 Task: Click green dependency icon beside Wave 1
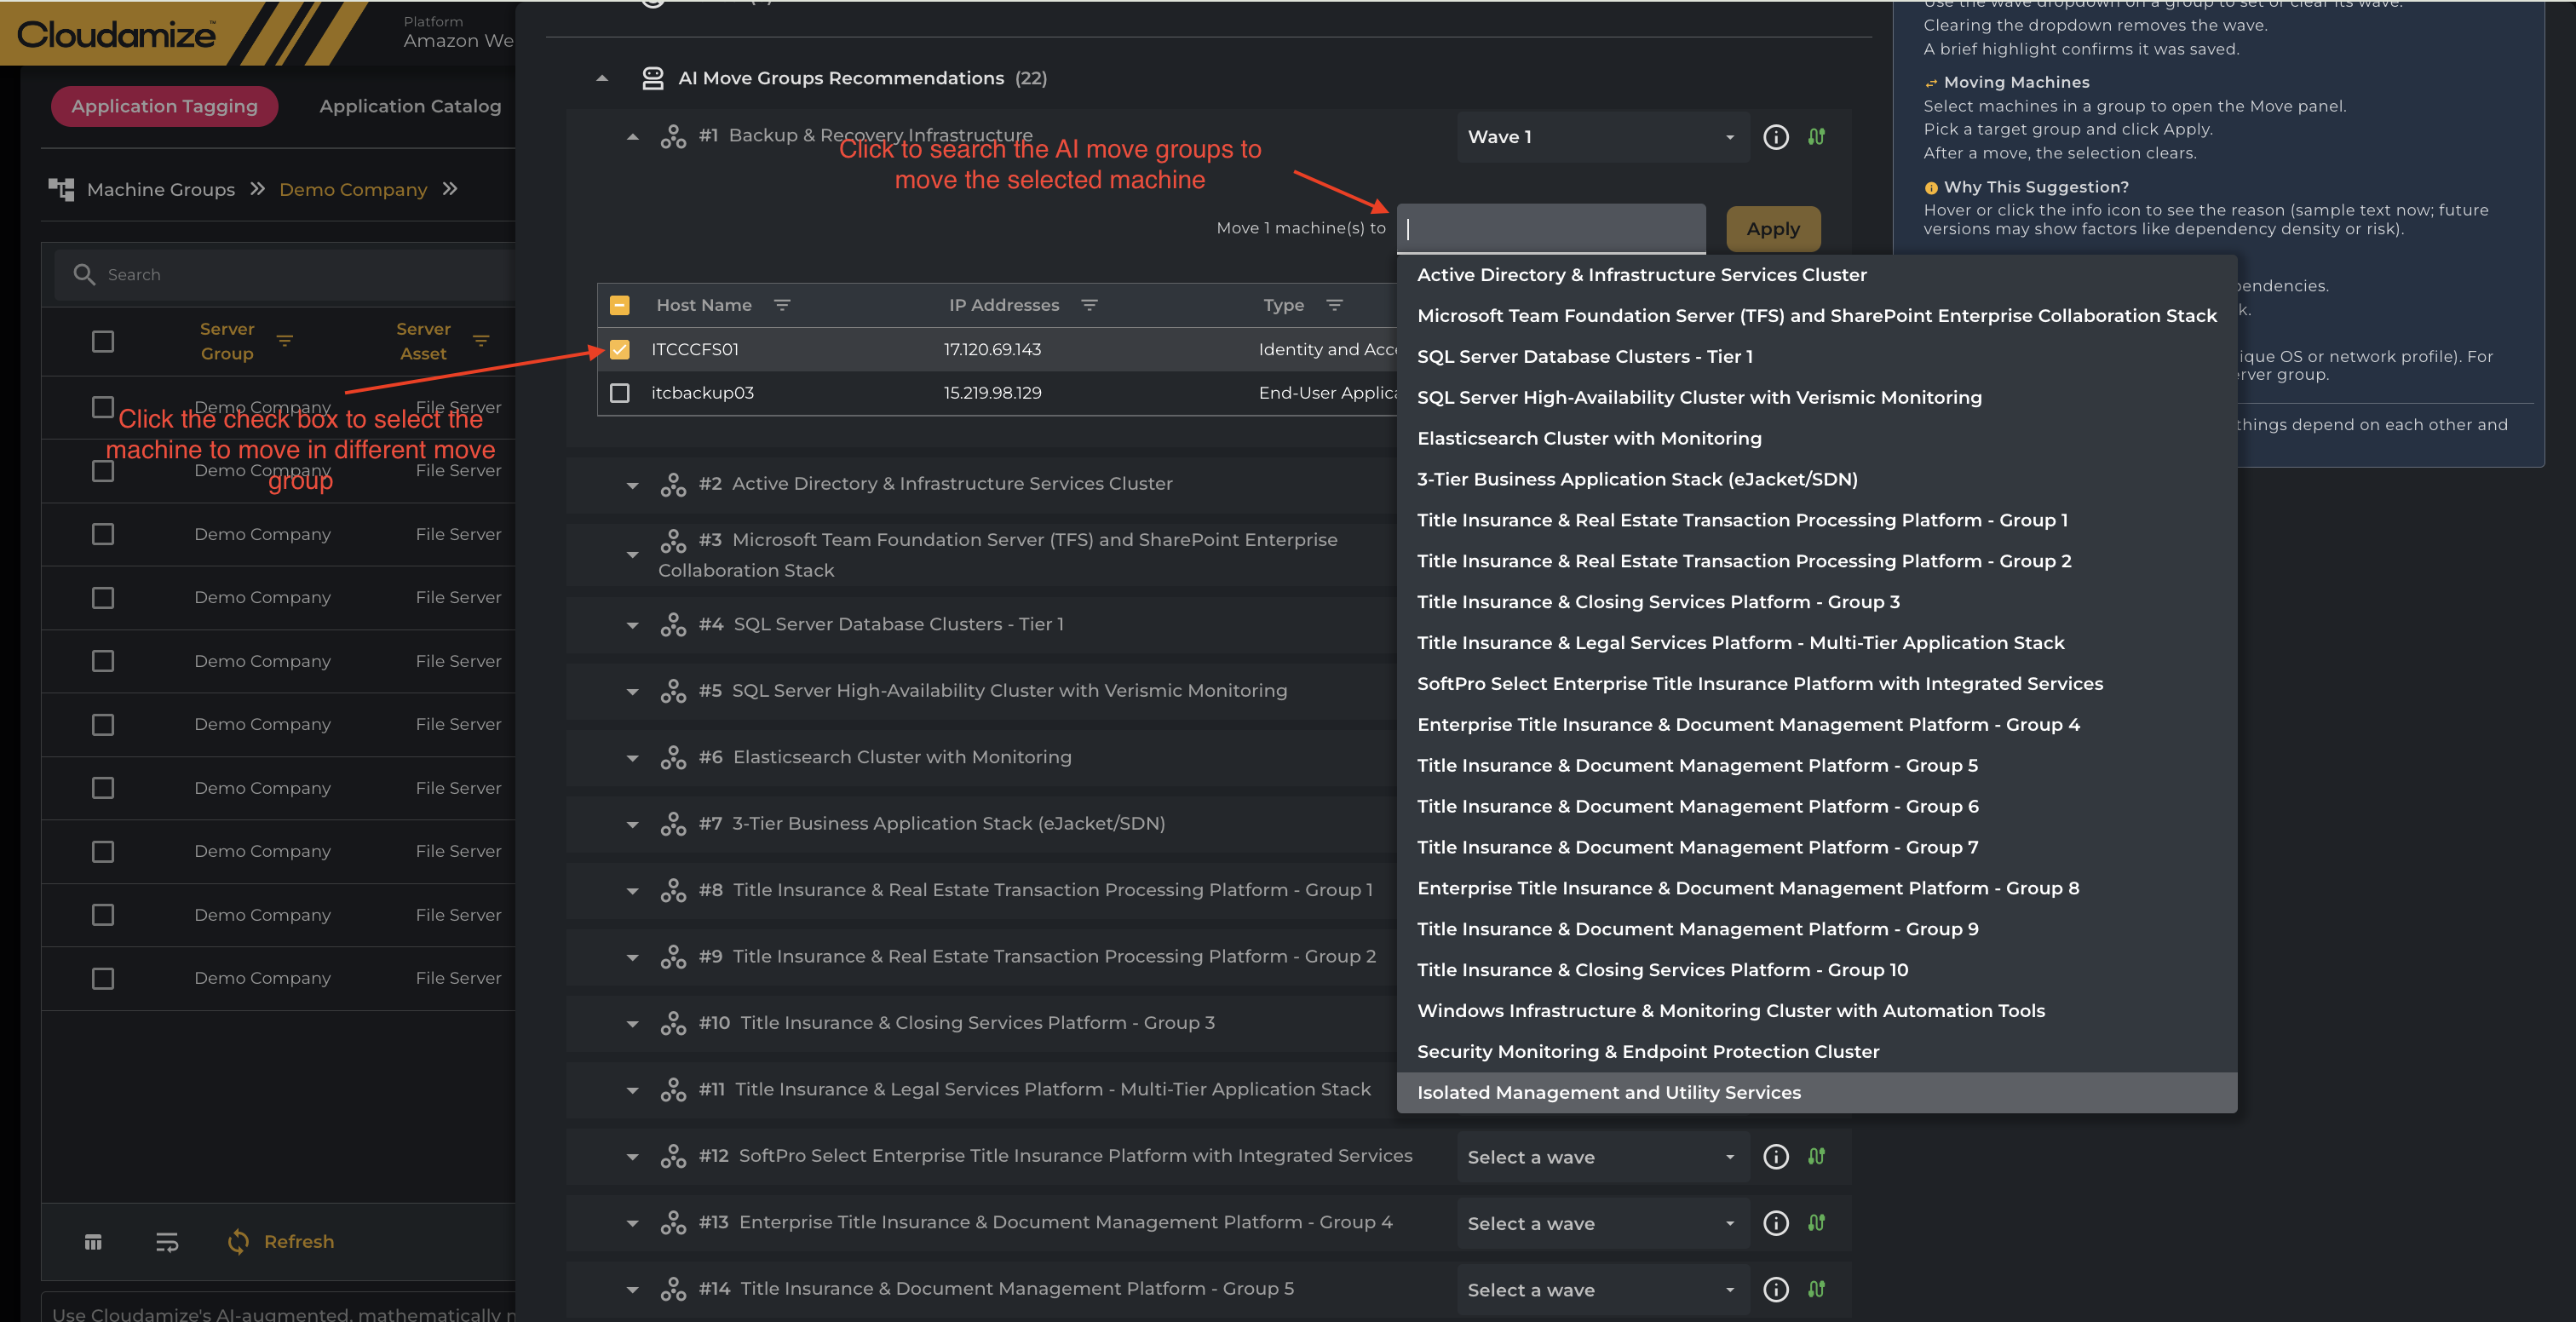tap(1816, 137)
